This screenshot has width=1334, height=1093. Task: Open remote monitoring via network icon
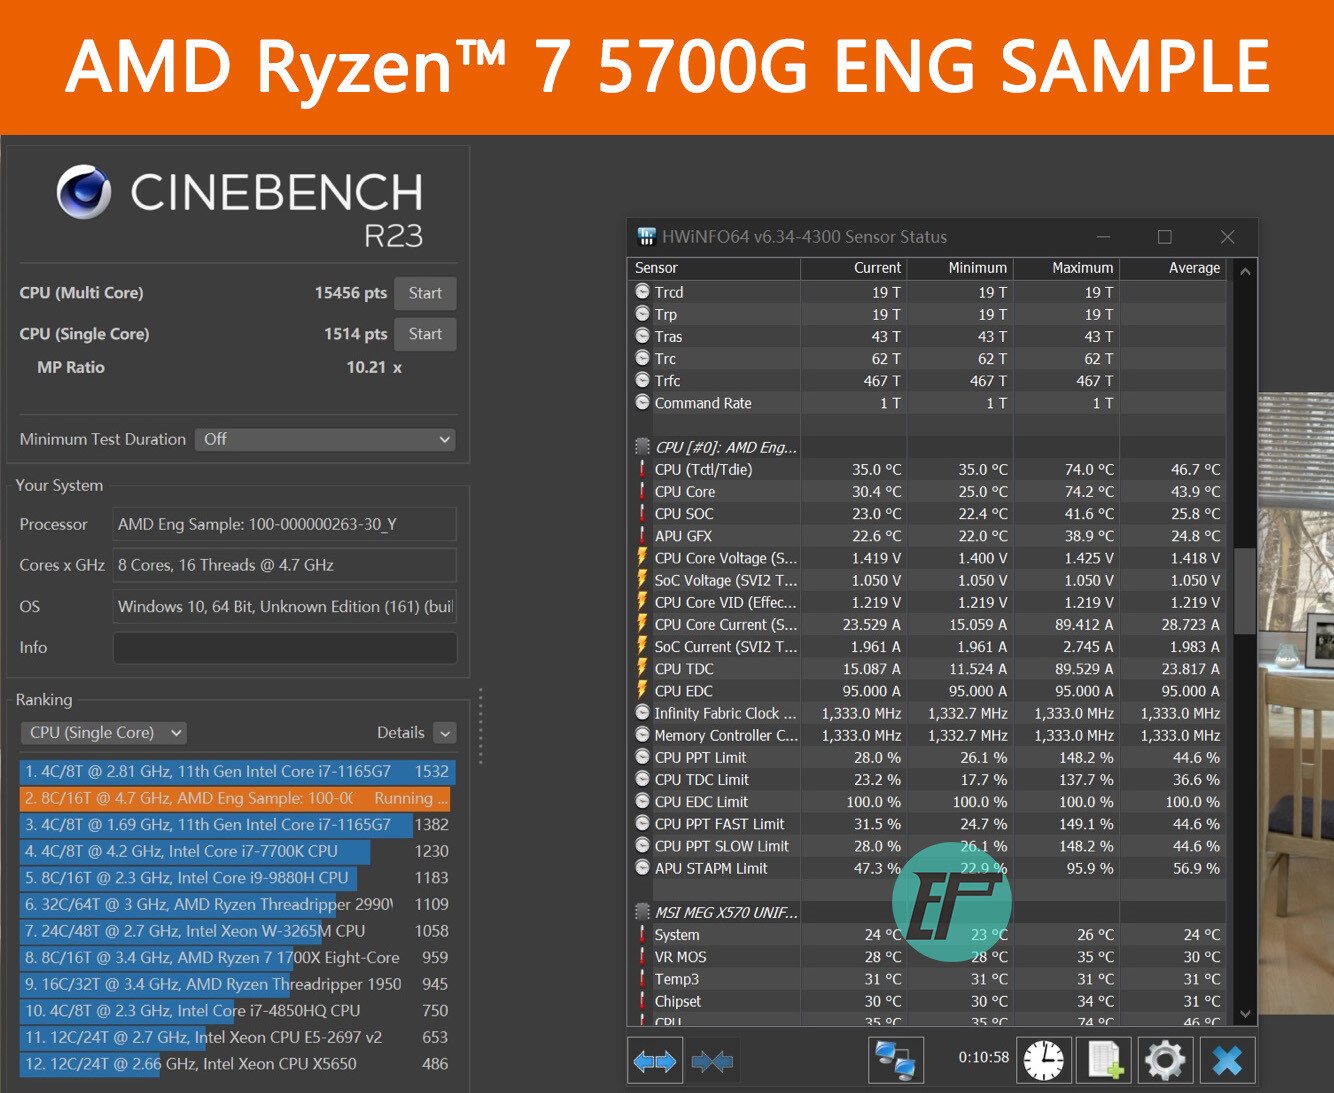pos(895,1060)
